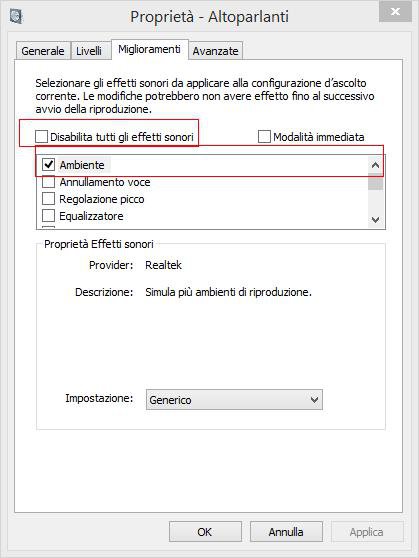The height and width of the screenshot is (558, 419).
Task: Turn on the Equalizzatore effect
Action: (x=48, y=216)
